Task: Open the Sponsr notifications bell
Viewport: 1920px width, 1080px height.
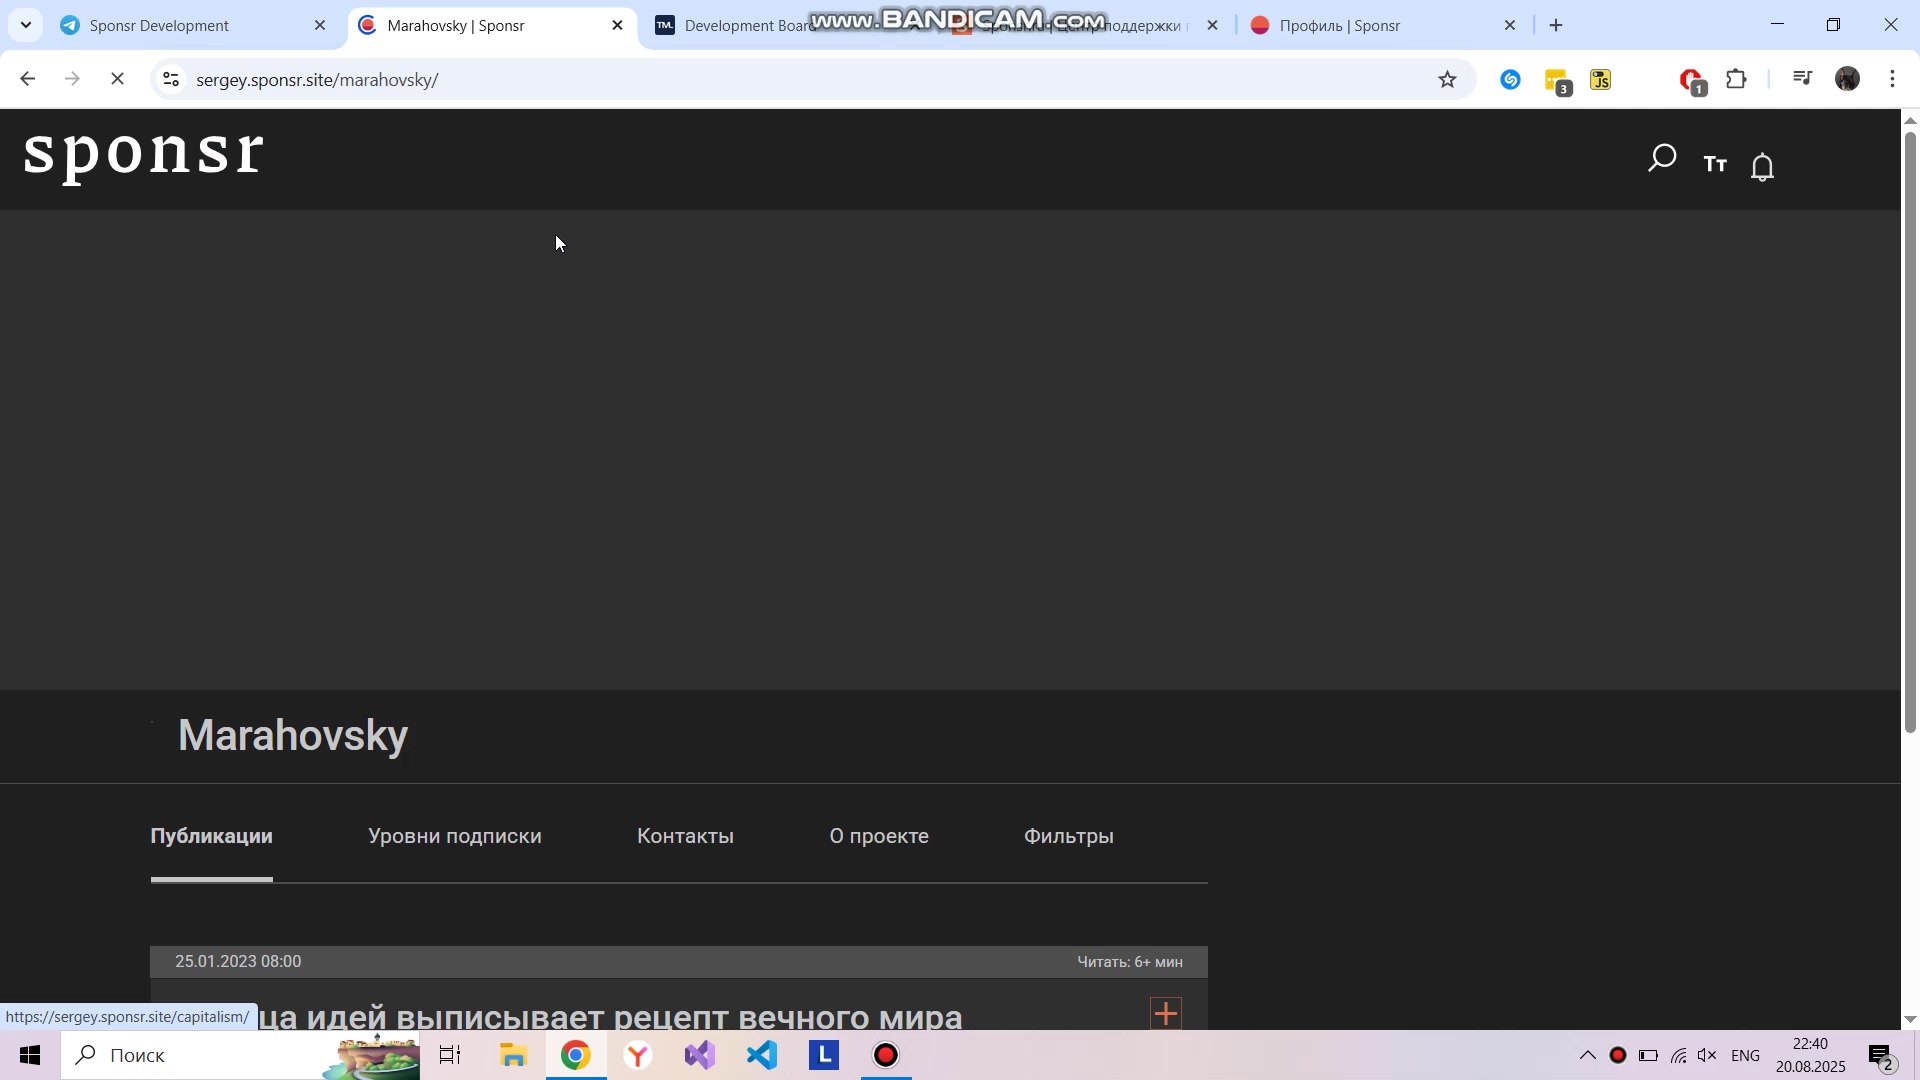Action: click(1762, 166)
